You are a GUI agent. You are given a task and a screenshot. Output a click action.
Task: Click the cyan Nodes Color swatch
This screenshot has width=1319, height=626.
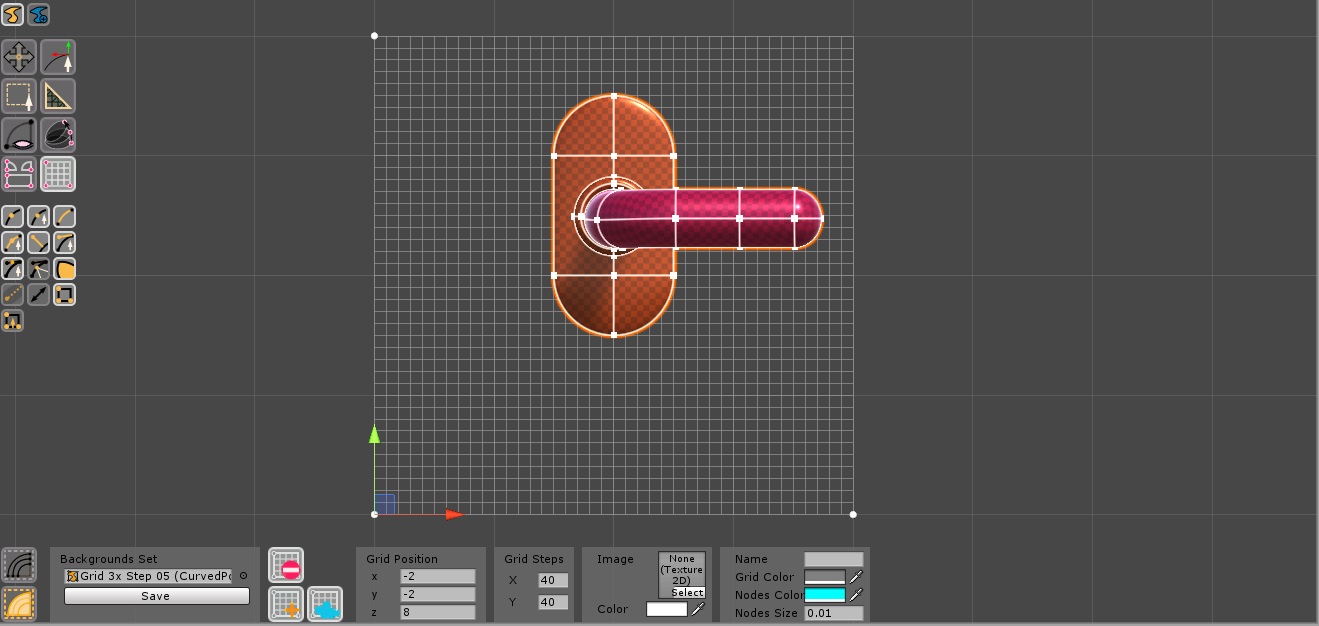point(825,596)
